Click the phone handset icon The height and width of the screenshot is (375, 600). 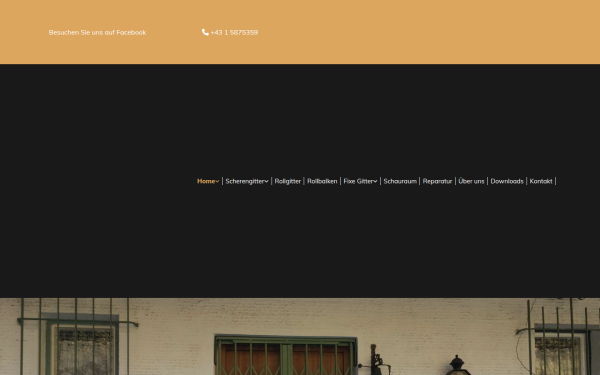coord(205,32)
